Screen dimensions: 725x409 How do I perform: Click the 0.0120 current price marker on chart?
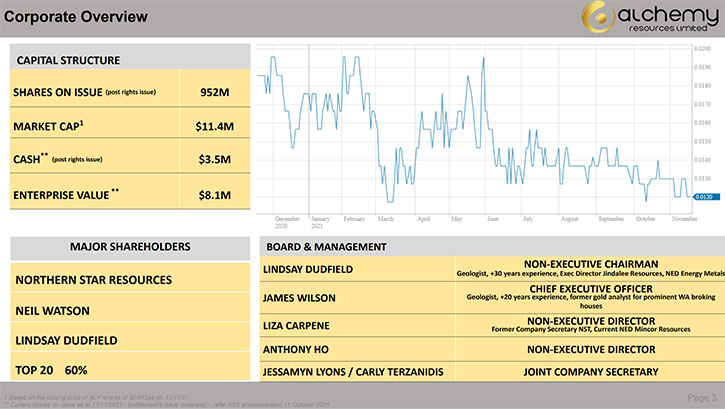pos(706,197)
